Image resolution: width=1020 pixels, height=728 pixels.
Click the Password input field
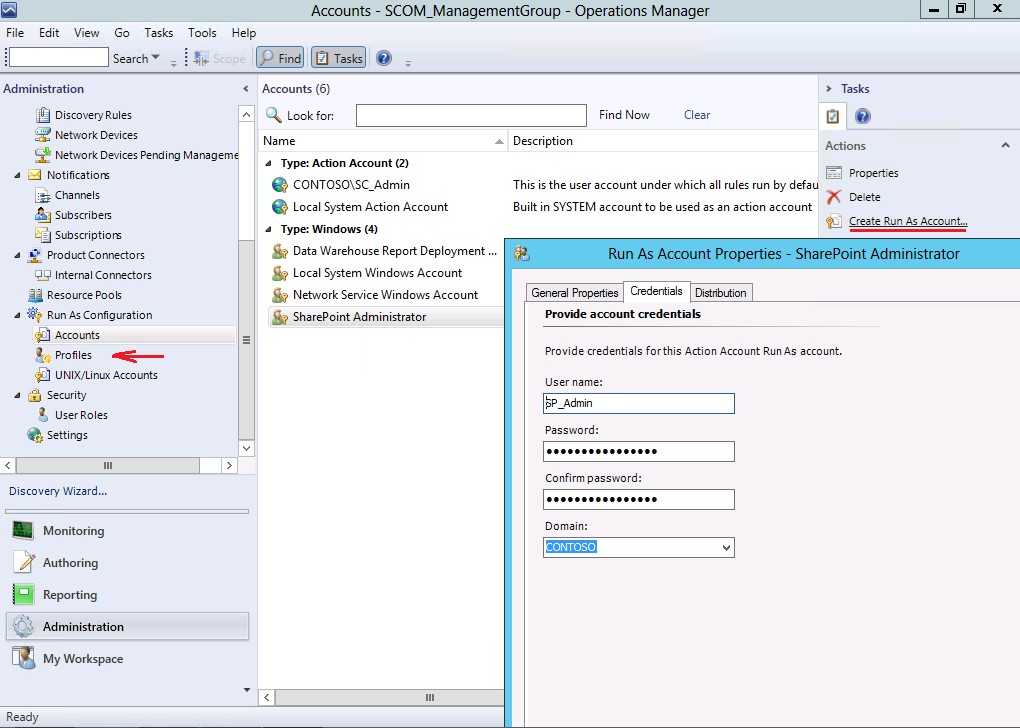click(639, 452)
